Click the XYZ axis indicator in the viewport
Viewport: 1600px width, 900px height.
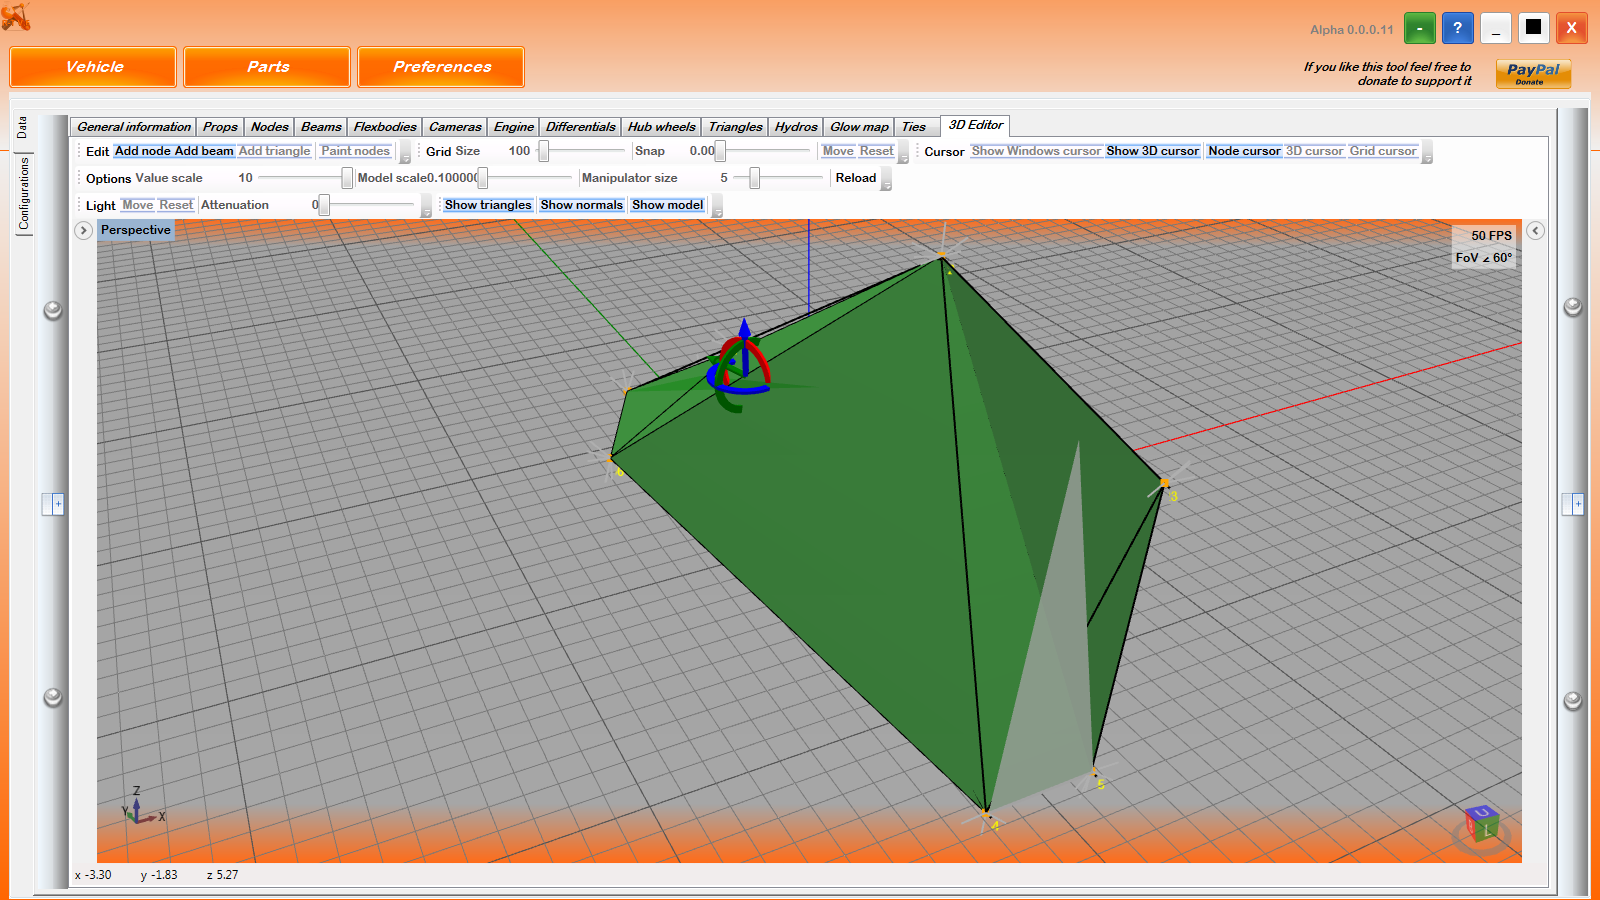point(142,807)
